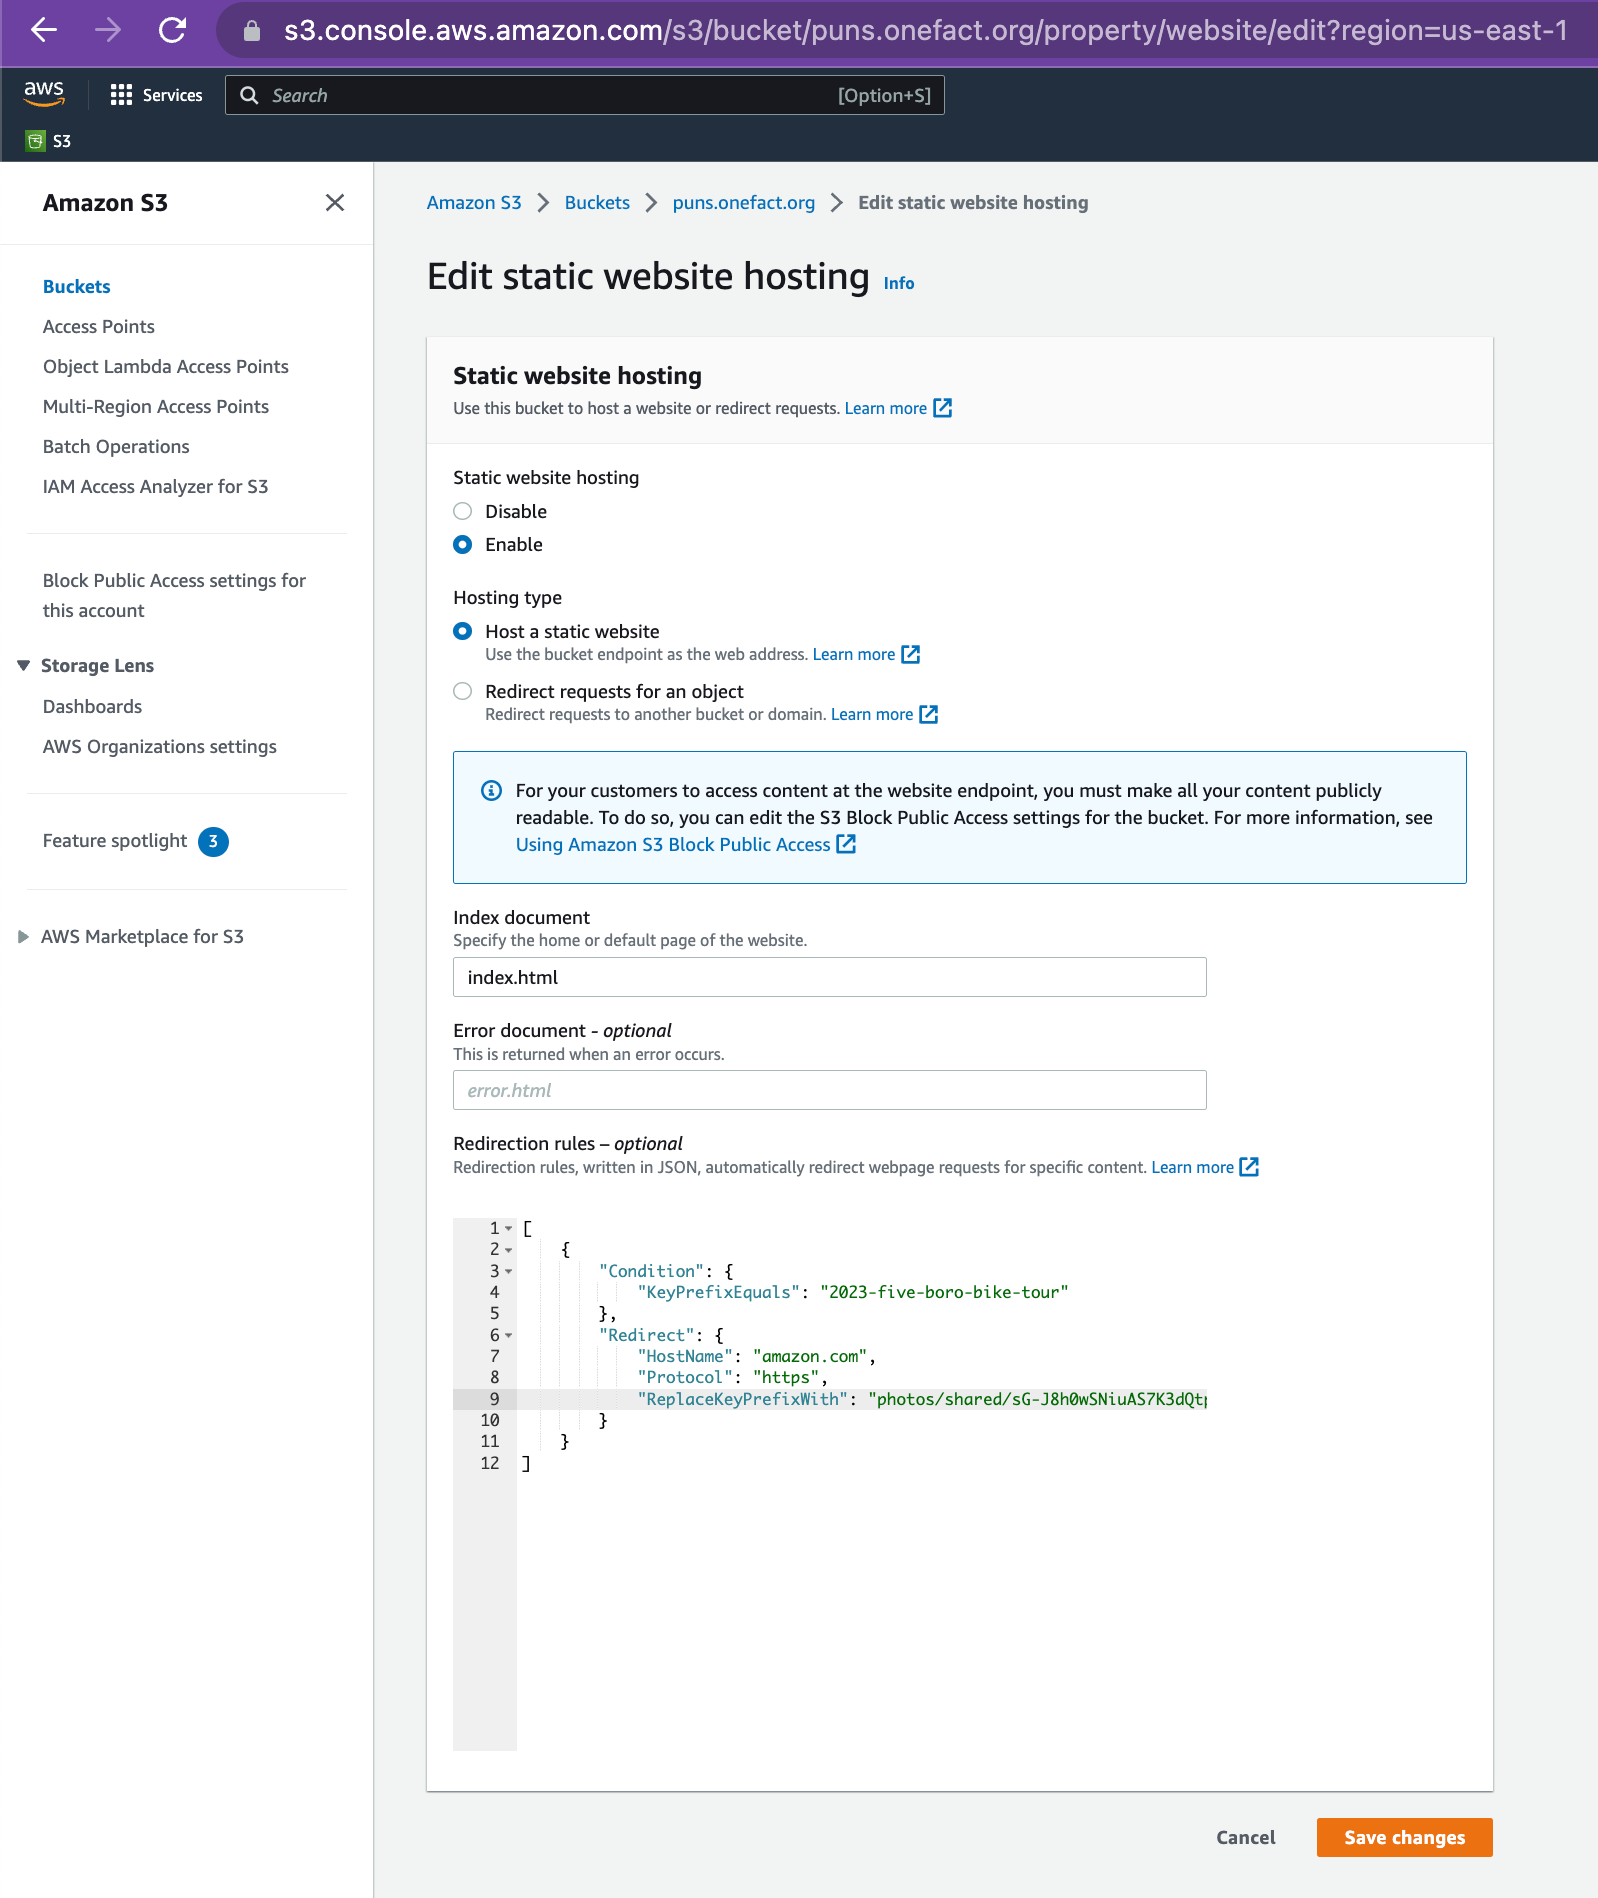Viewport: 1598px width, 1898px height.
Task: Click the "Protocol": "https" line
Action: (732, 1378)
